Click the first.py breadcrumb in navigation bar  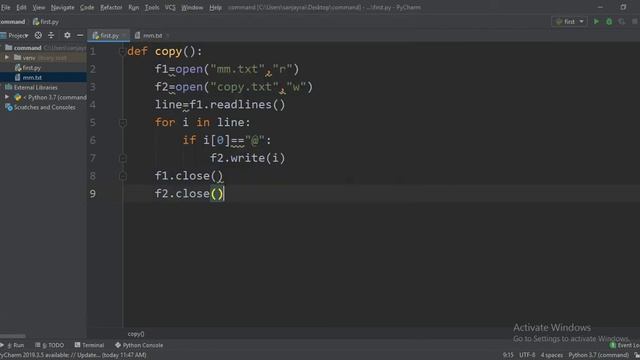[45, 22]
